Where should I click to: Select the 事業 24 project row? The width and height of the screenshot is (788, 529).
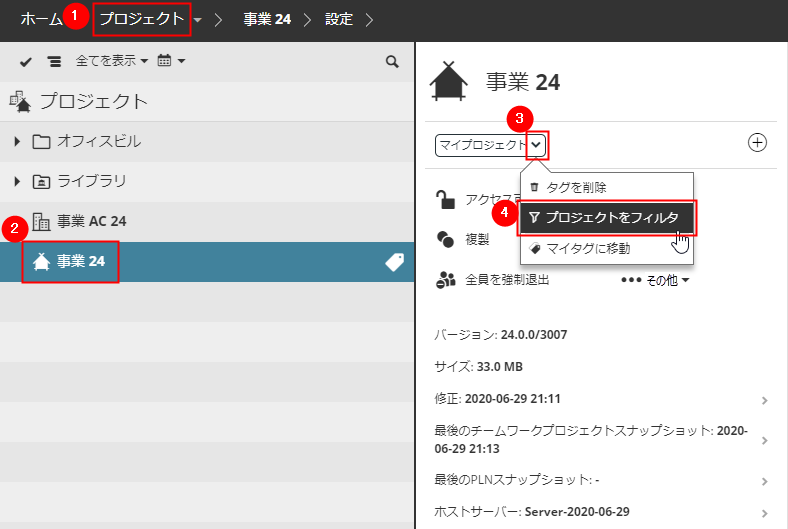(207, 262)
